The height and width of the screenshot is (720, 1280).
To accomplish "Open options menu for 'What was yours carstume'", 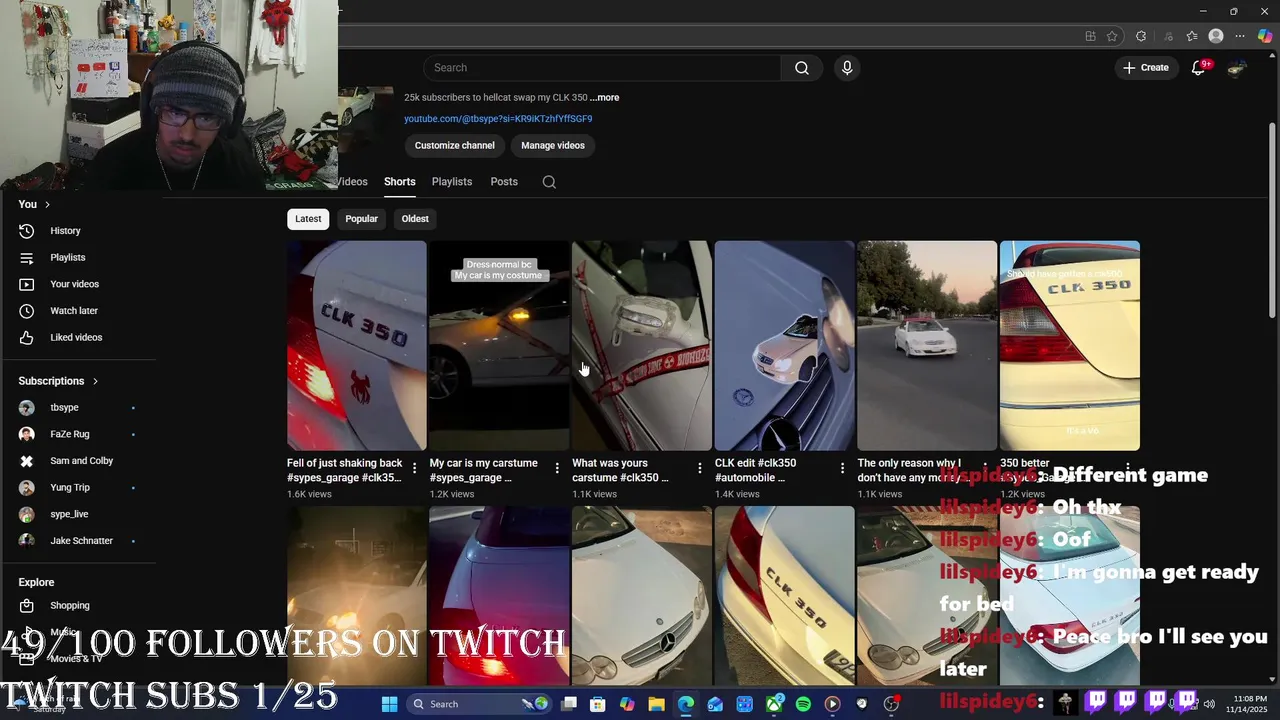I will 700,468.
